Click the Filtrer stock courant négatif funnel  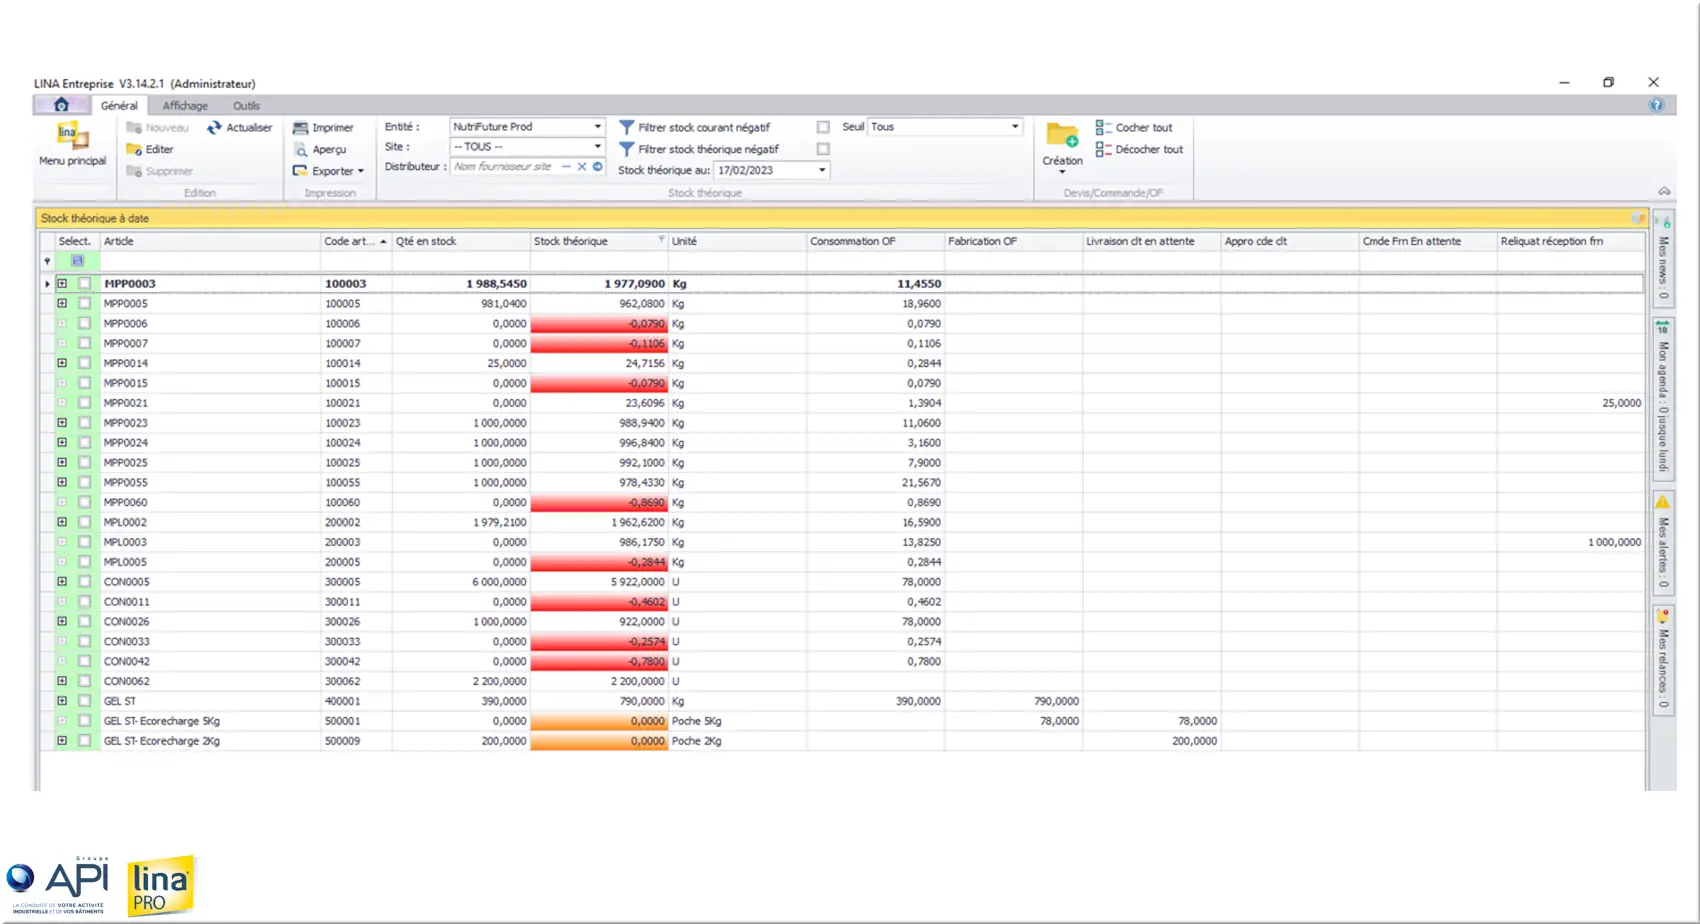tap(626, 128)
